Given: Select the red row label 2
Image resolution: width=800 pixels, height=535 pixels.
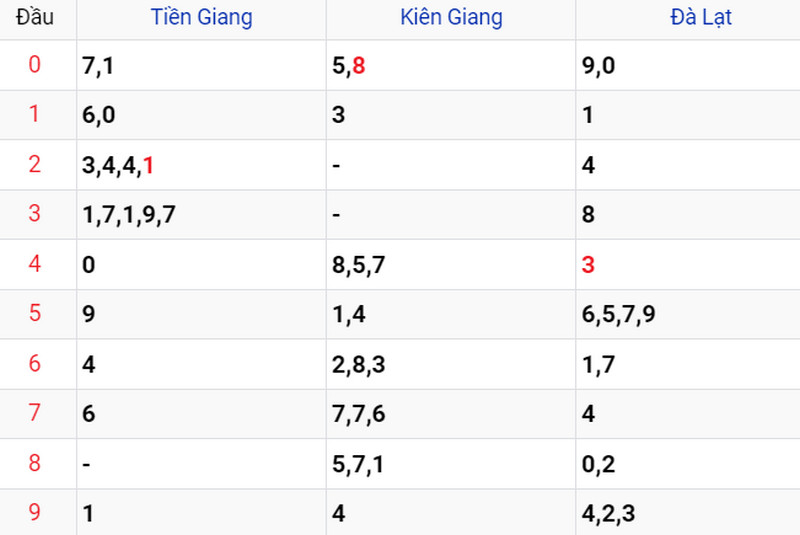Looking at the screenshot, I should coord(35,164).
